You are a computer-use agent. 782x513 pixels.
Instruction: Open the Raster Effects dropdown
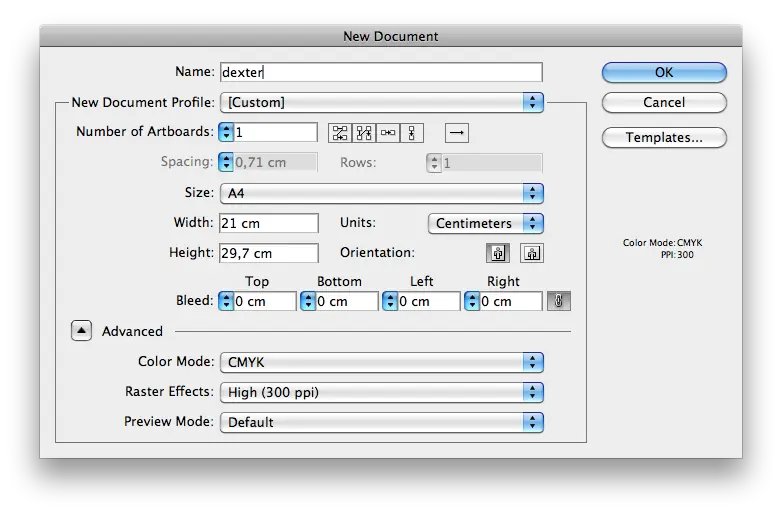(382, 392)
